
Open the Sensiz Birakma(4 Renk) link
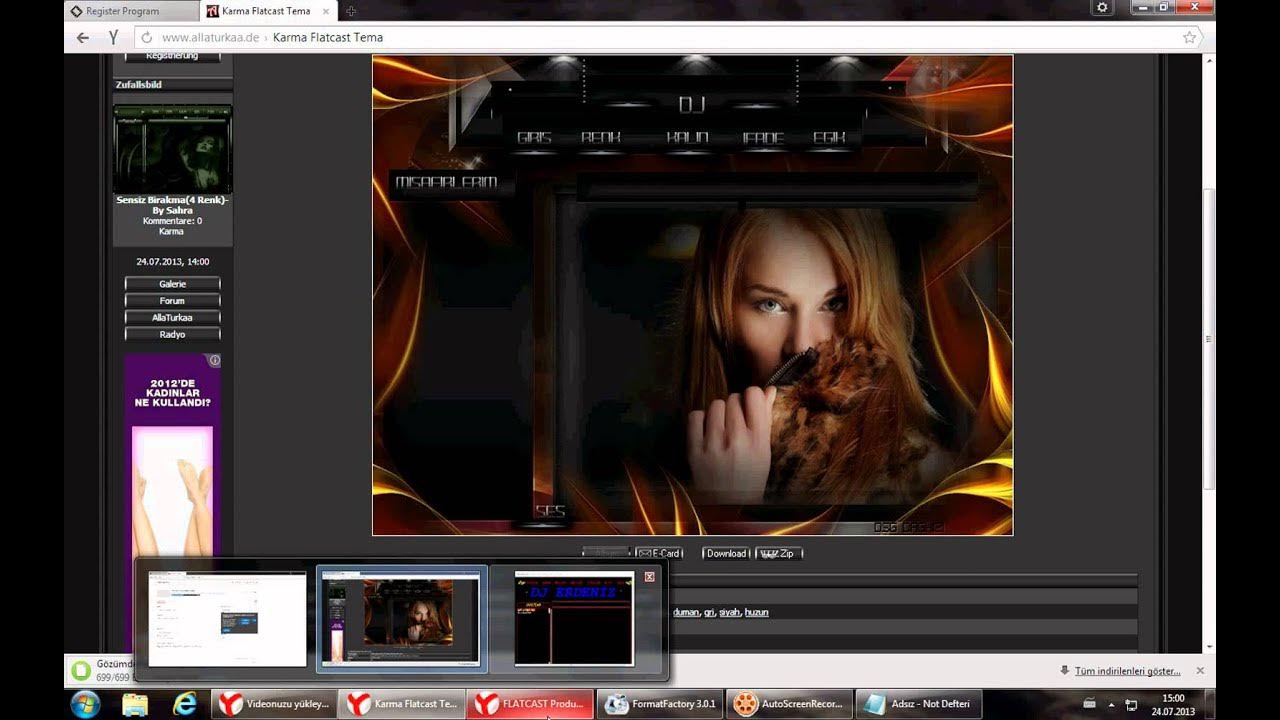click(172, 205)
